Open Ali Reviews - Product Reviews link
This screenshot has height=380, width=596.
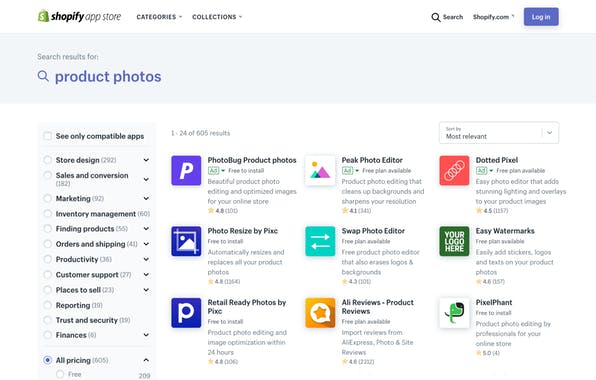[377, 307]
